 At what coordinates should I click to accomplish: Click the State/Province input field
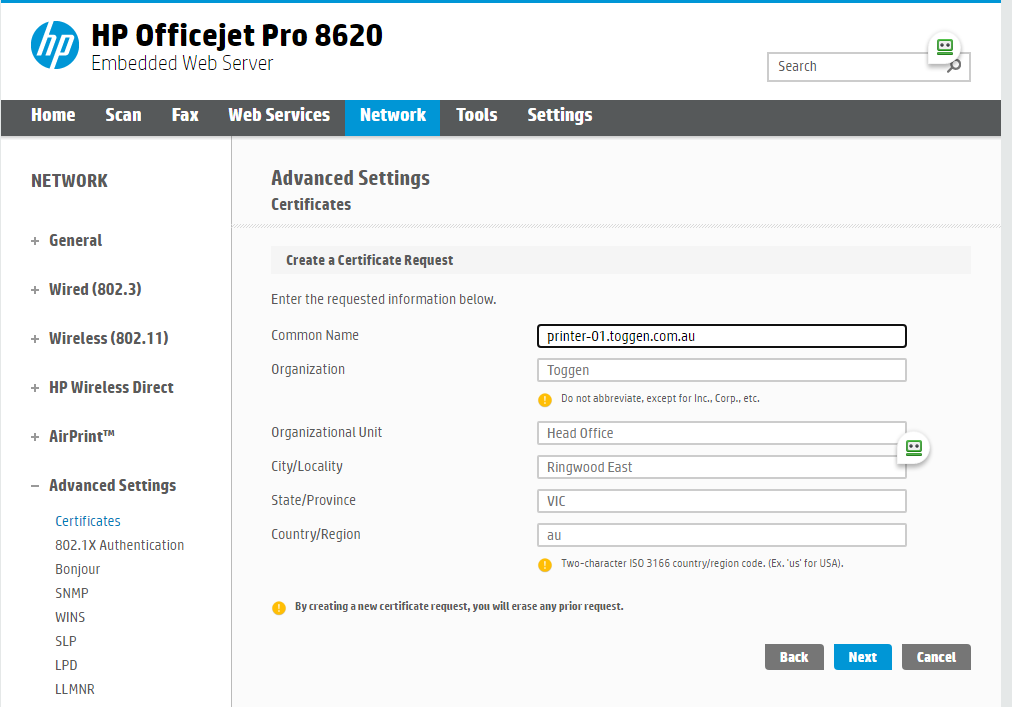722,501
